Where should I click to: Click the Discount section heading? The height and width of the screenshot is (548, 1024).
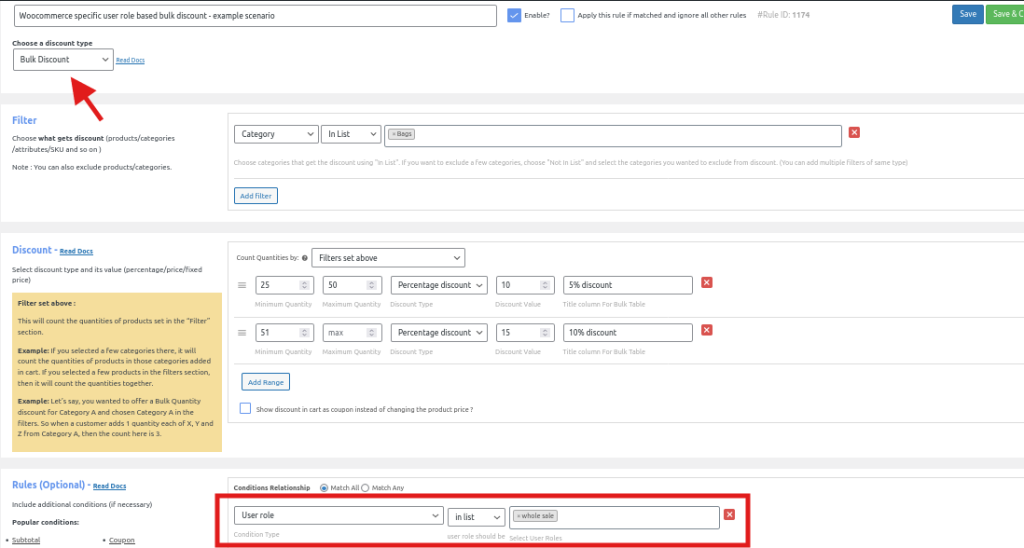[x=31, y=250]
